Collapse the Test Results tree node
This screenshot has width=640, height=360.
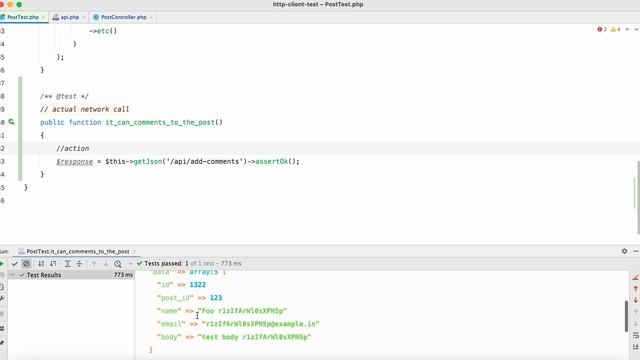point(12,275)
